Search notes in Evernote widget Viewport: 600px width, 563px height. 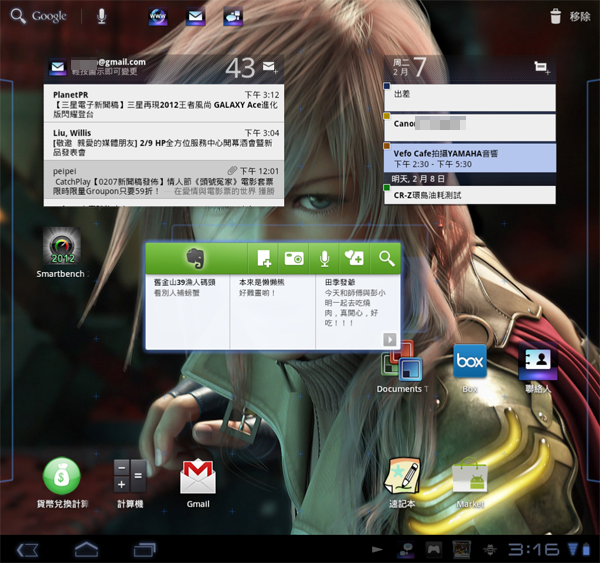(x=386, y=258)
